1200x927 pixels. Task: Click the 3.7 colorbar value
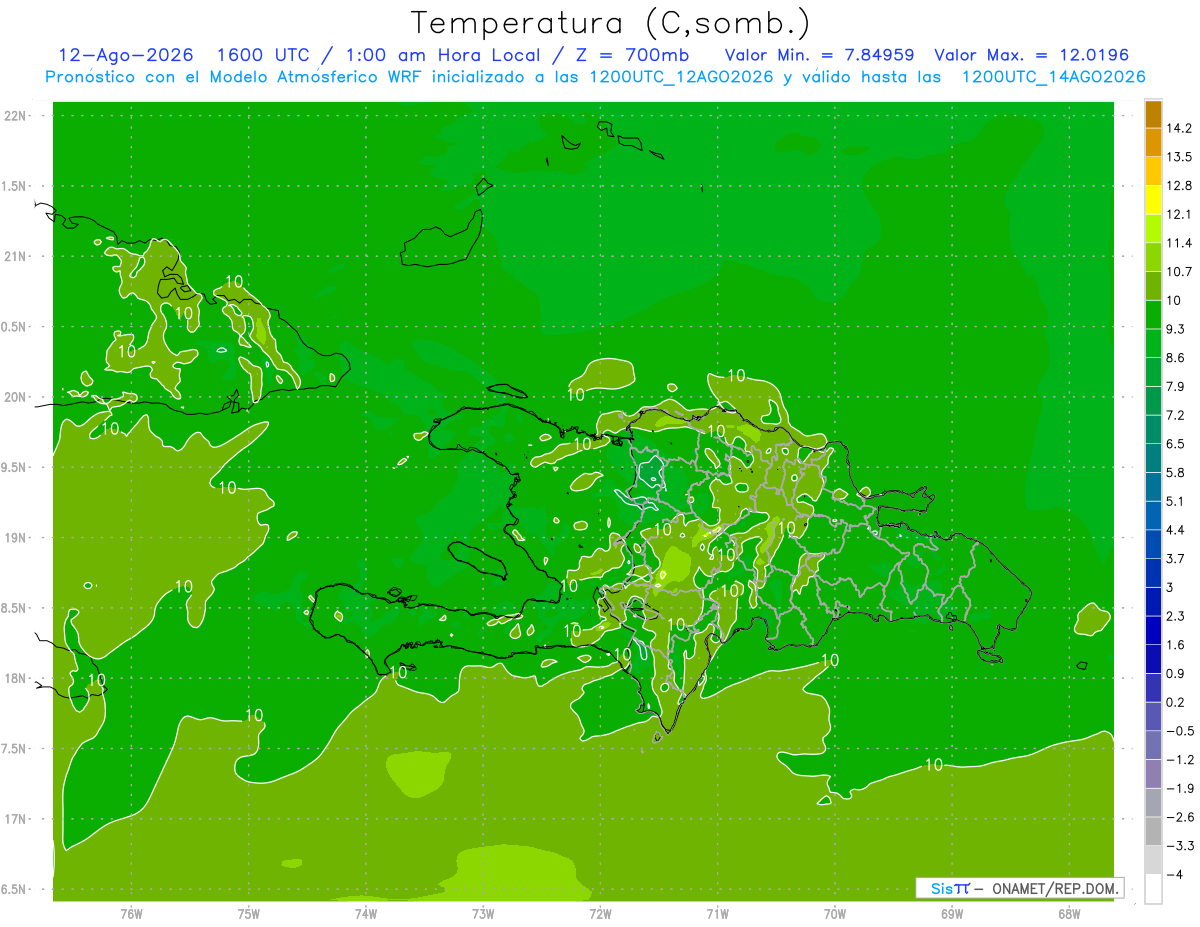1176,559
